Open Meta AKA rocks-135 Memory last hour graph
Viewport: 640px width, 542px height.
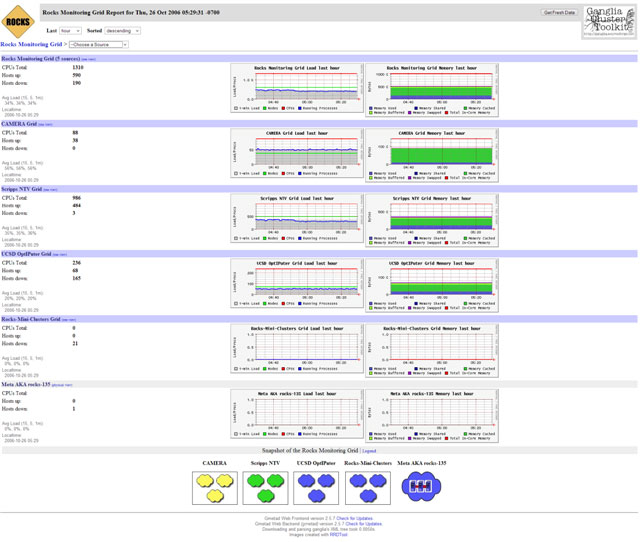tap(432, 416)
